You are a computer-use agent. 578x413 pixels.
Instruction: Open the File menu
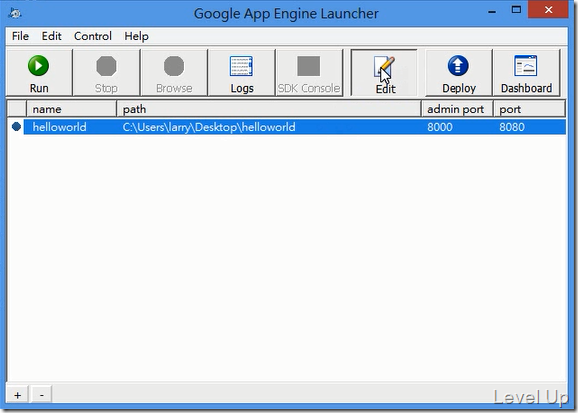pyautogui.click(x=20, y=36)
